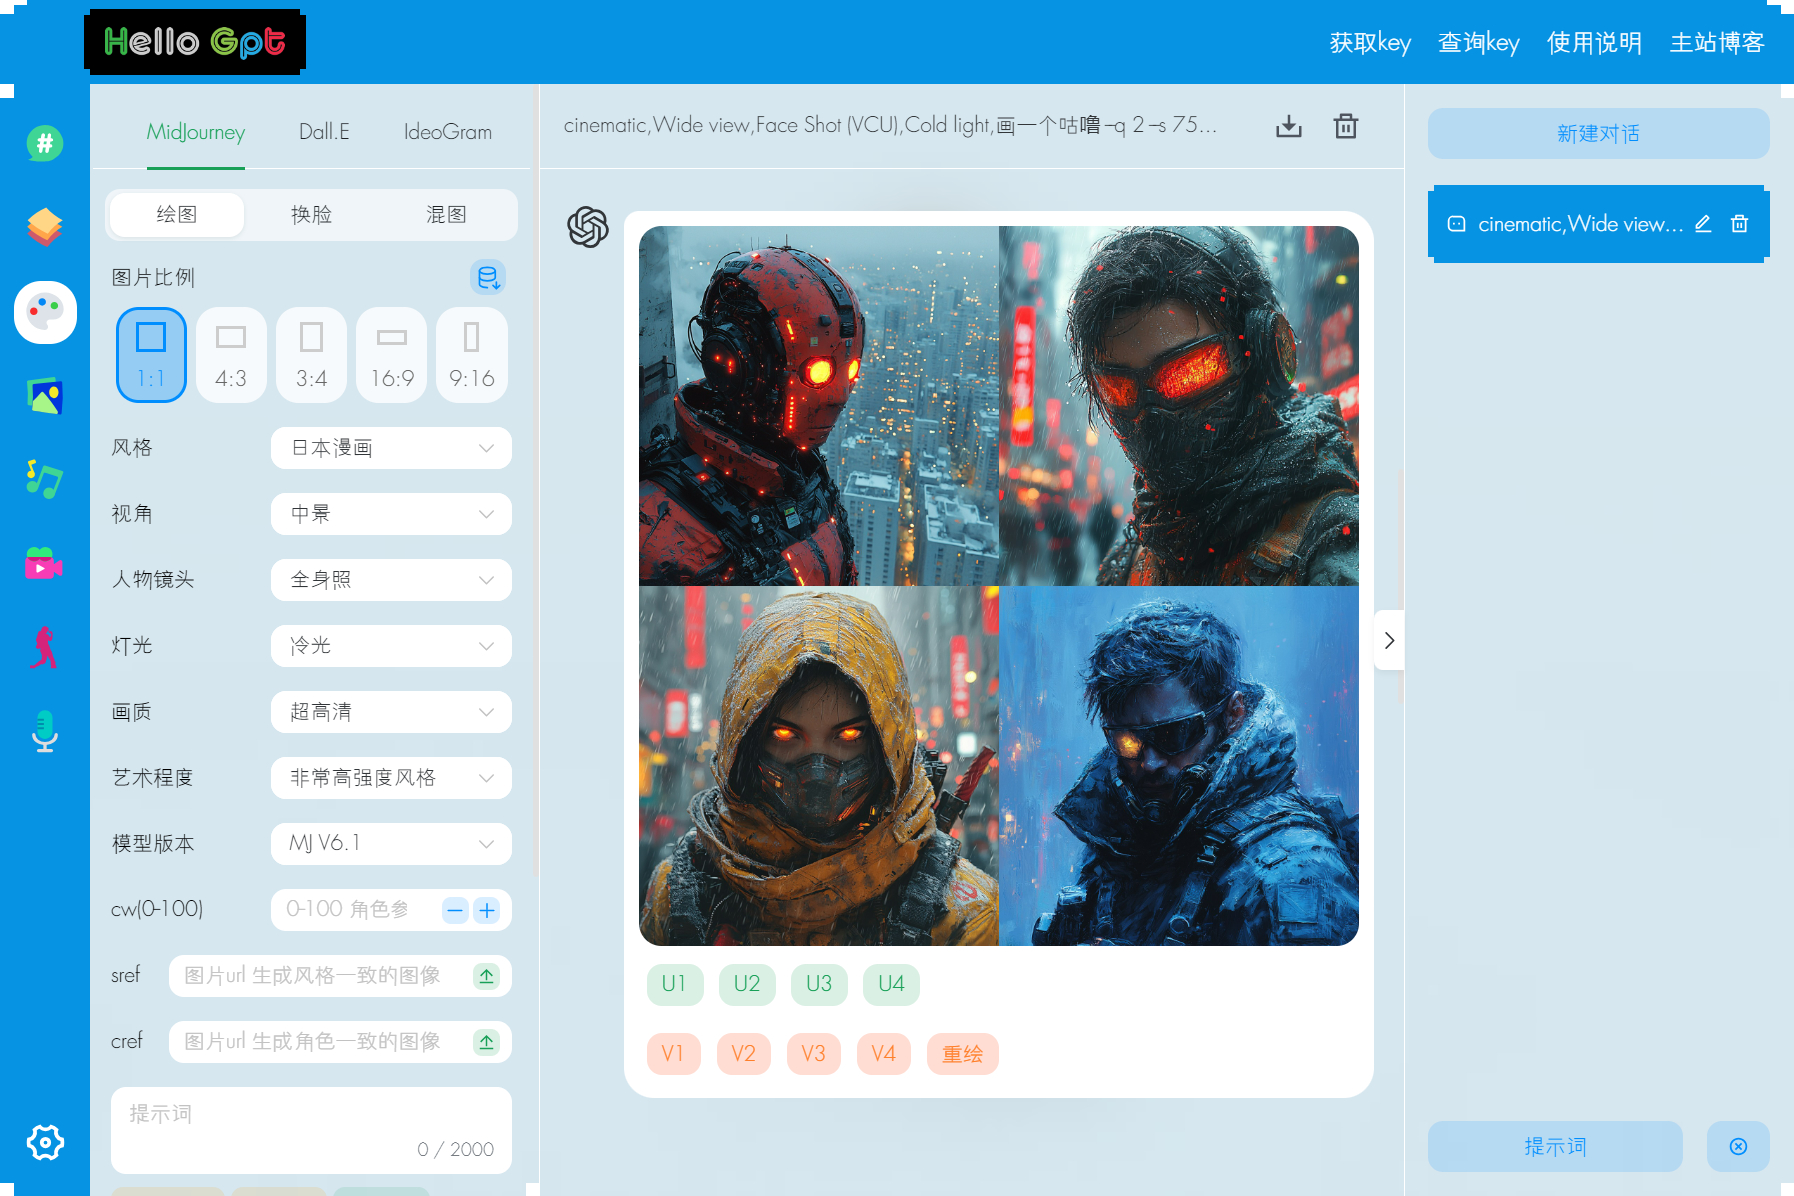Screen dimensions: 1794x1196
Task: Open the layers stack sidebar icon
Action: coord(44,227)
